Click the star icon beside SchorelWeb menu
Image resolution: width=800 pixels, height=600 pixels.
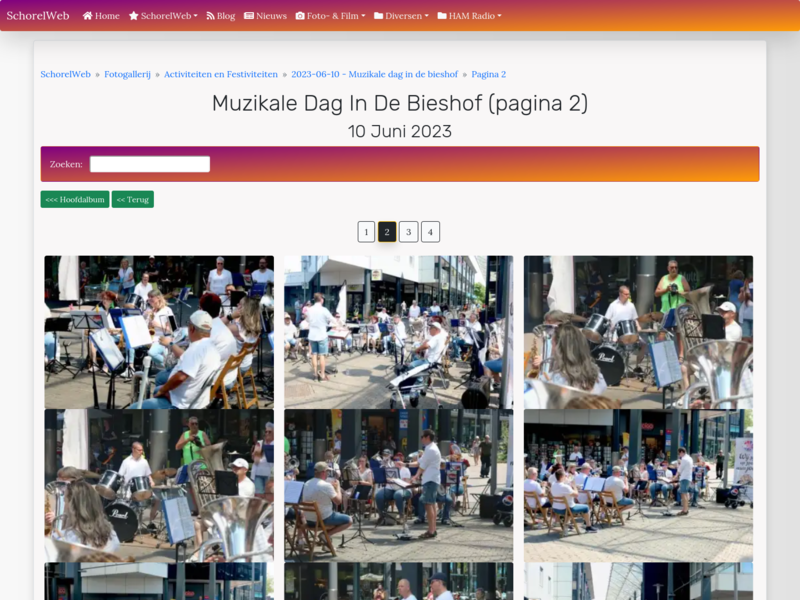coord(134,16)
